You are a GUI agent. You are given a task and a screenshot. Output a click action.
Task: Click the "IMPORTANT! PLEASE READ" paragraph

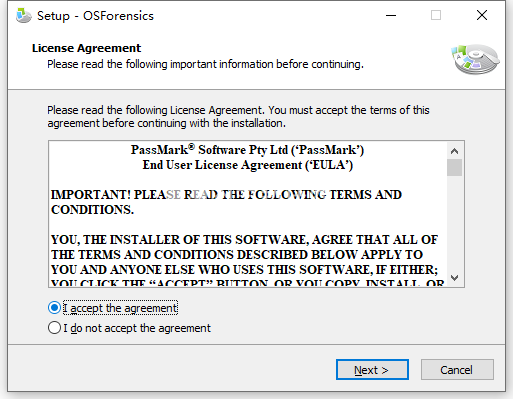(x=226, y=202)
